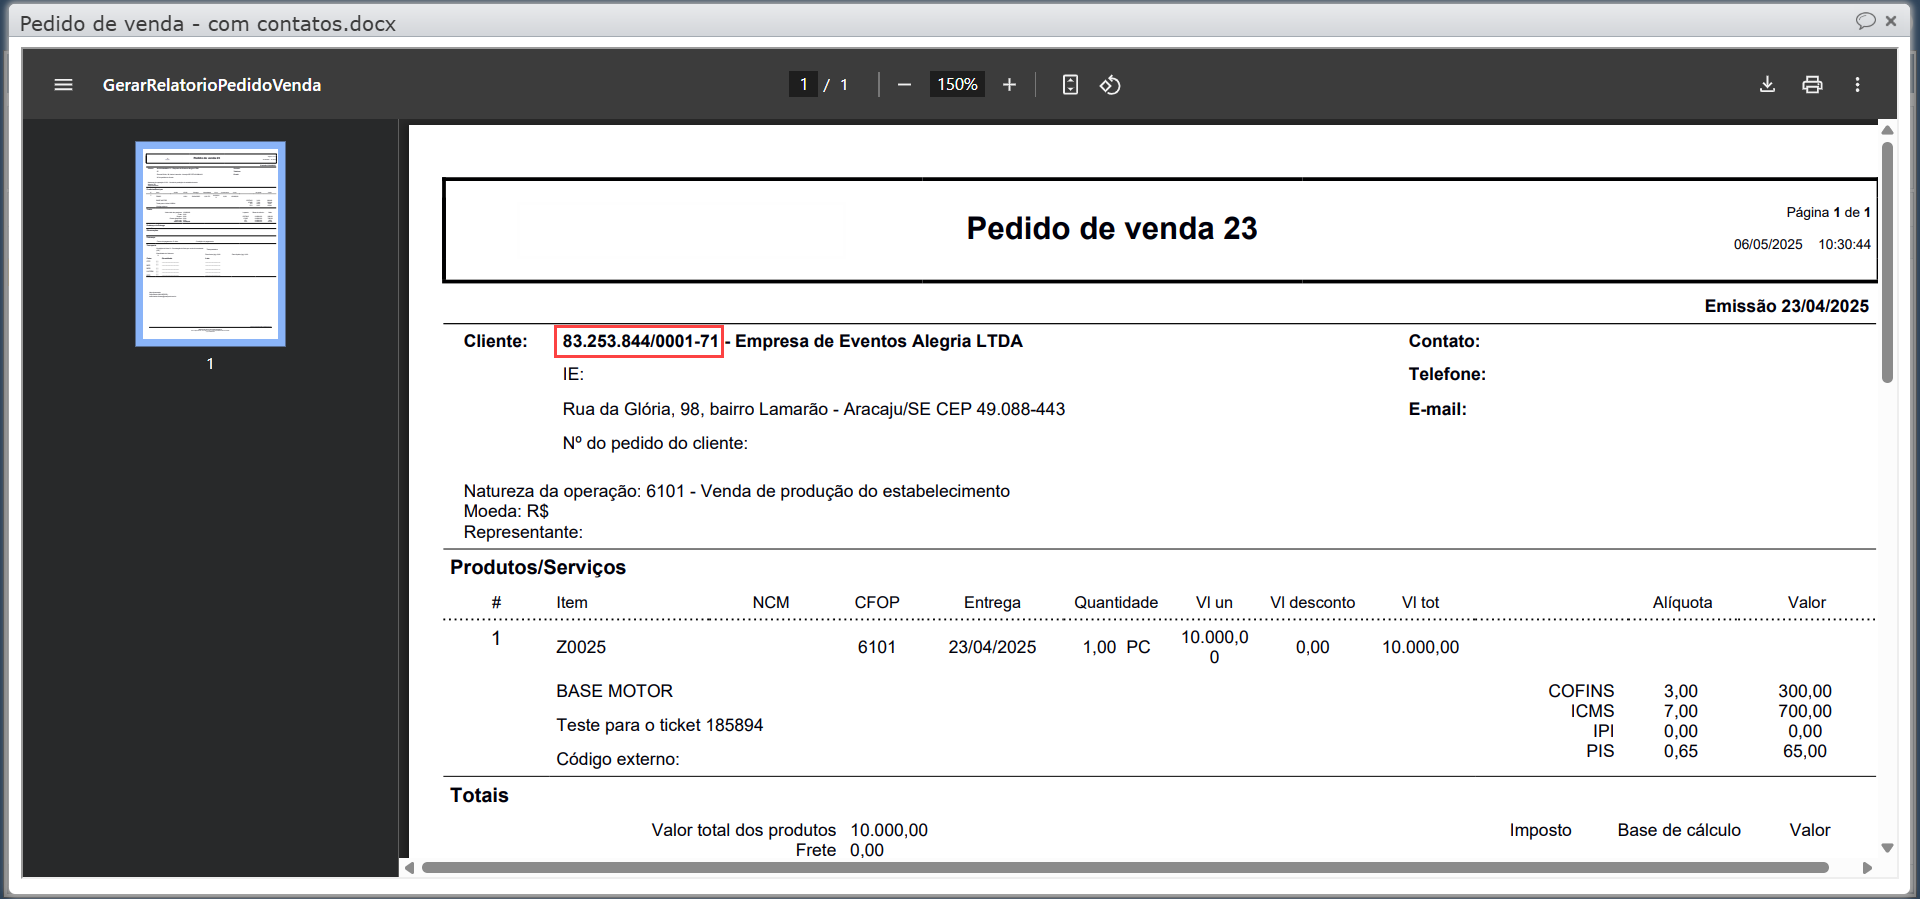Click the 'Página 1 de 1' text
The width and height of the screenshot is (1920, 899).
click(x=1828, y=212)
